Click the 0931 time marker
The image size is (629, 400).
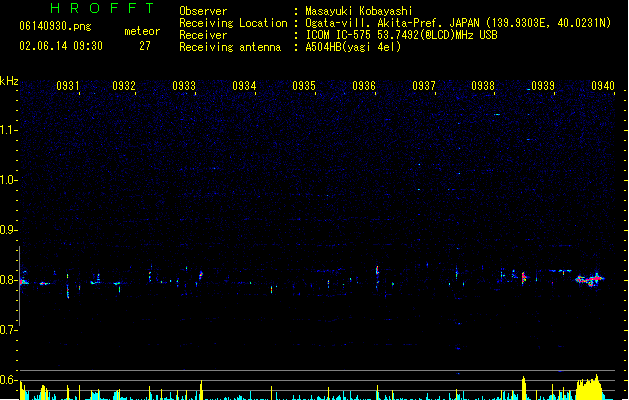click(x=67, y=86)
